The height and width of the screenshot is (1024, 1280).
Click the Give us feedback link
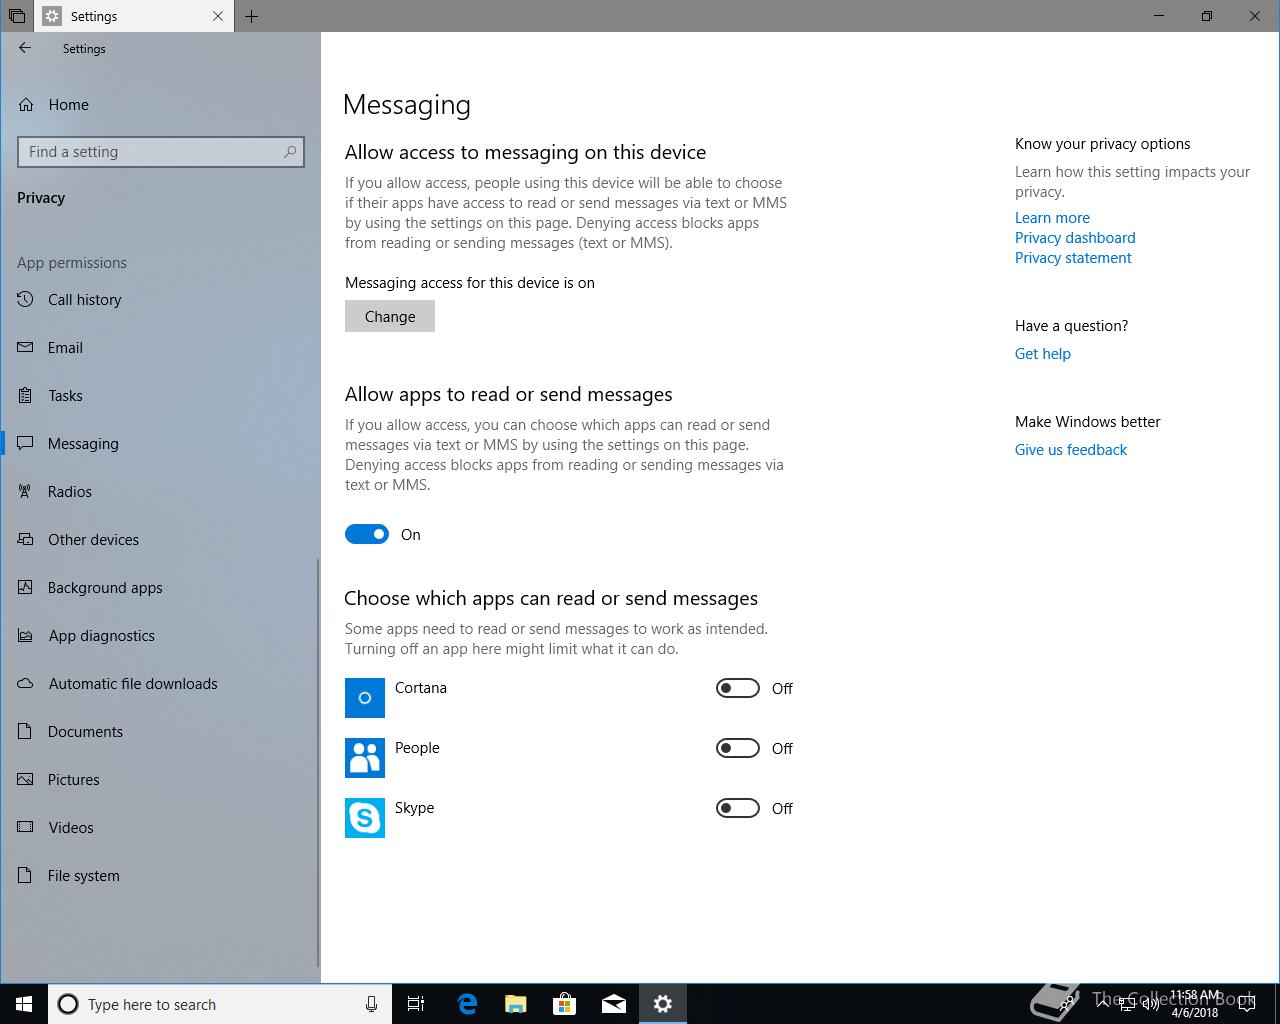point(1070,450)
